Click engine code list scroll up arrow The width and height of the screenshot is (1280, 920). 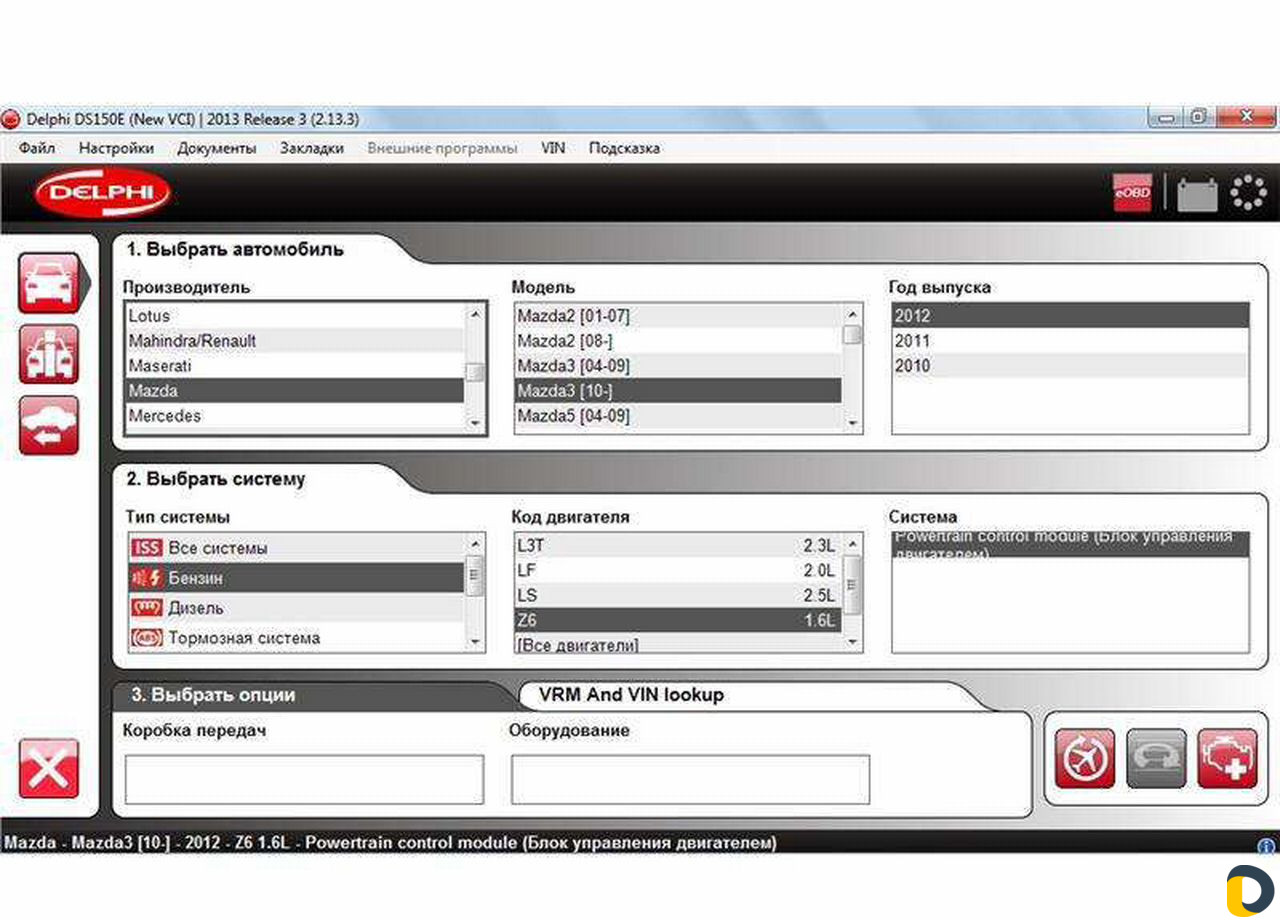click(852, 544)
